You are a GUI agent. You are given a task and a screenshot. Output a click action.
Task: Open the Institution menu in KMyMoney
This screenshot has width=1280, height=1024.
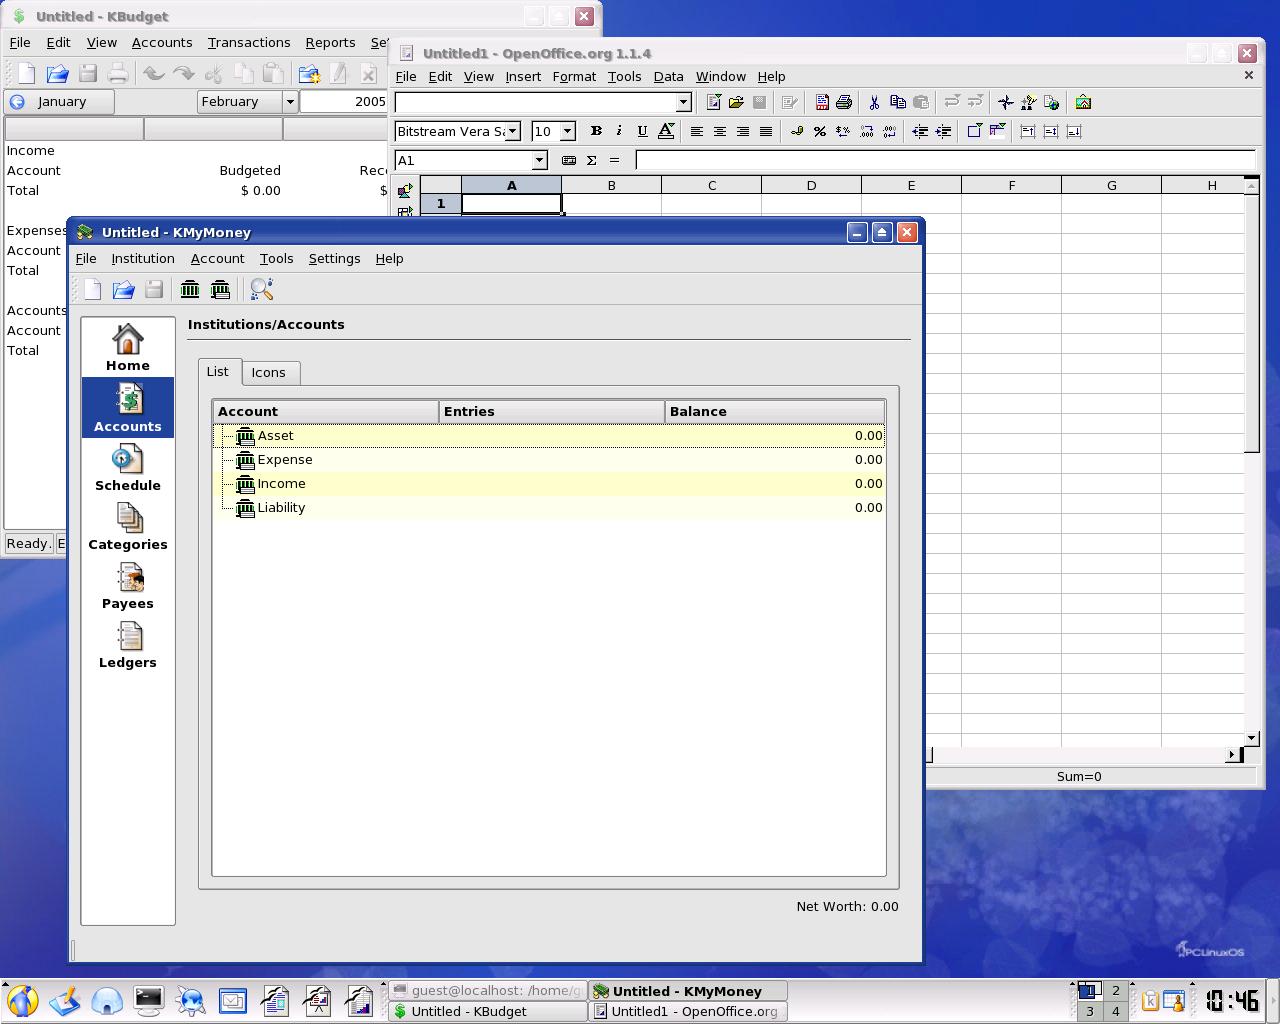[143, 258]
